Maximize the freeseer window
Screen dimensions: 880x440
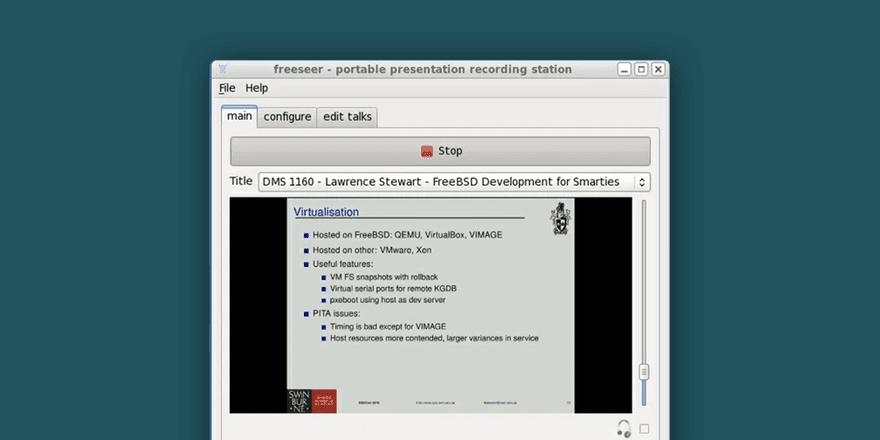tap(641, 69)
